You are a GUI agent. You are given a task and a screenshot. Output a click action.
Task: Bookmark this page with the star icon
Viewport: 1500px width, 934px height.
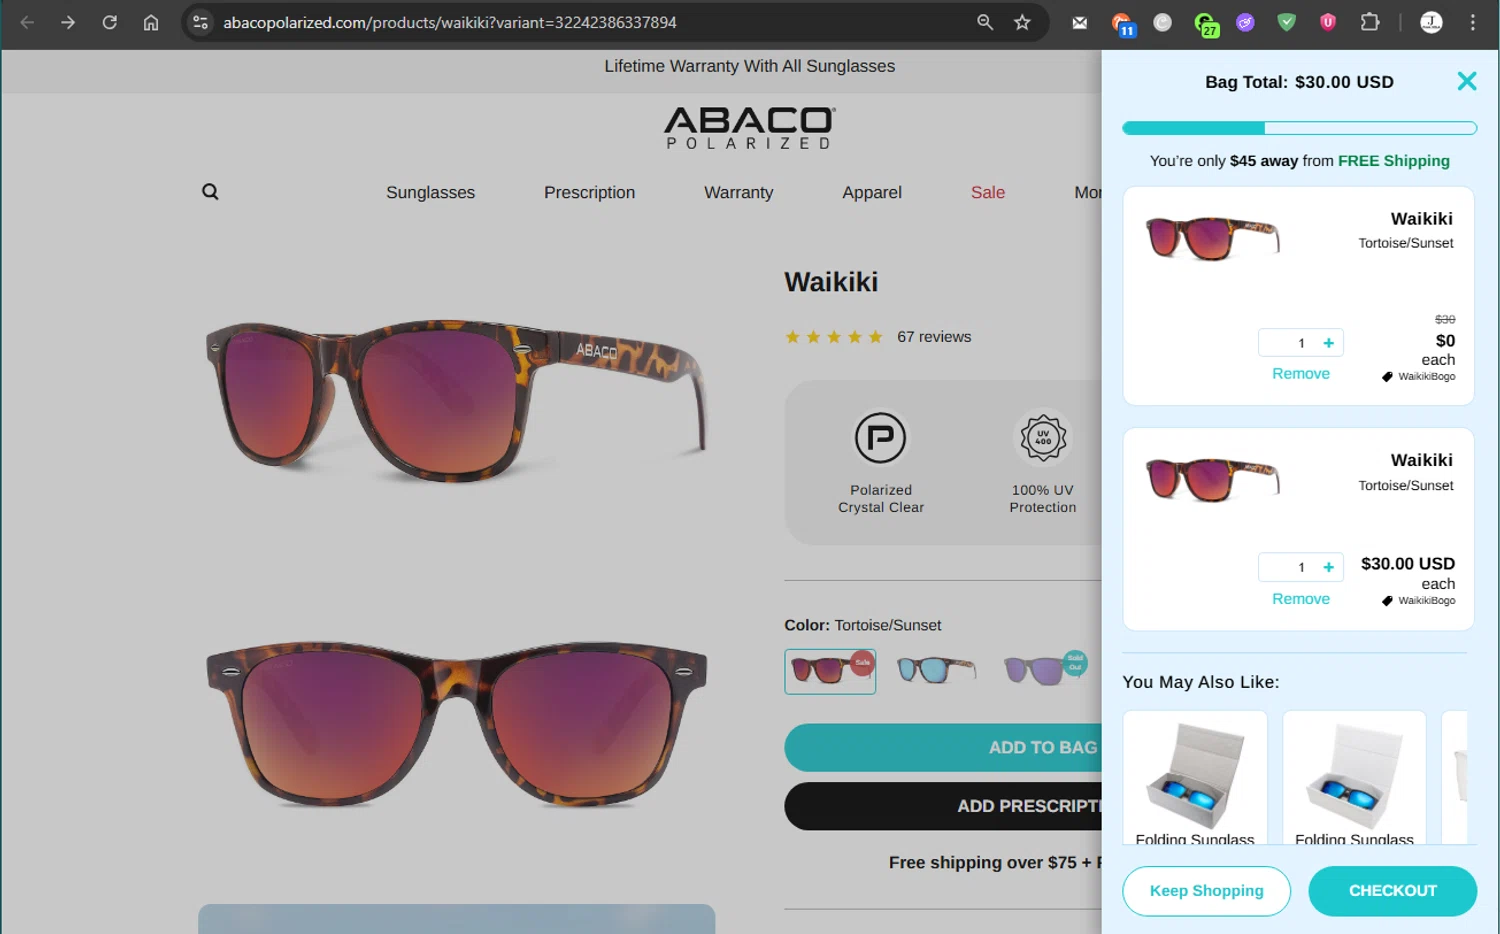point(1022,22)
